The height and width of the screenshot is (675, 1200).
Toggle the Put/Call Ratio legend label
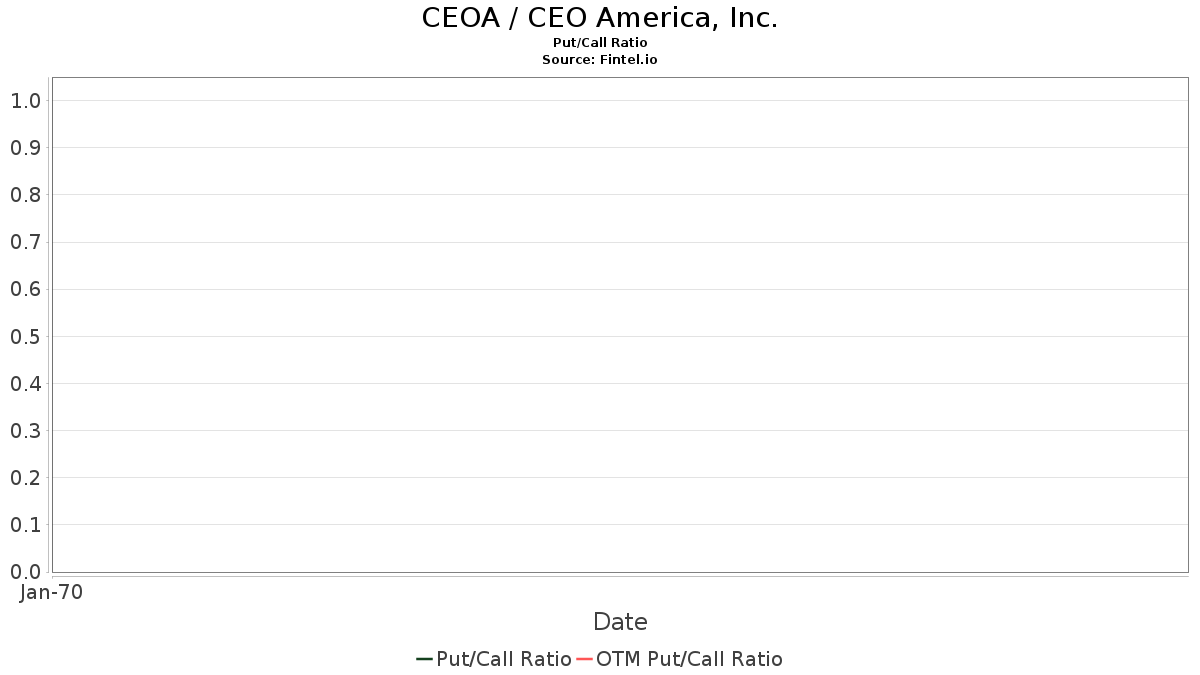(503, 659)
